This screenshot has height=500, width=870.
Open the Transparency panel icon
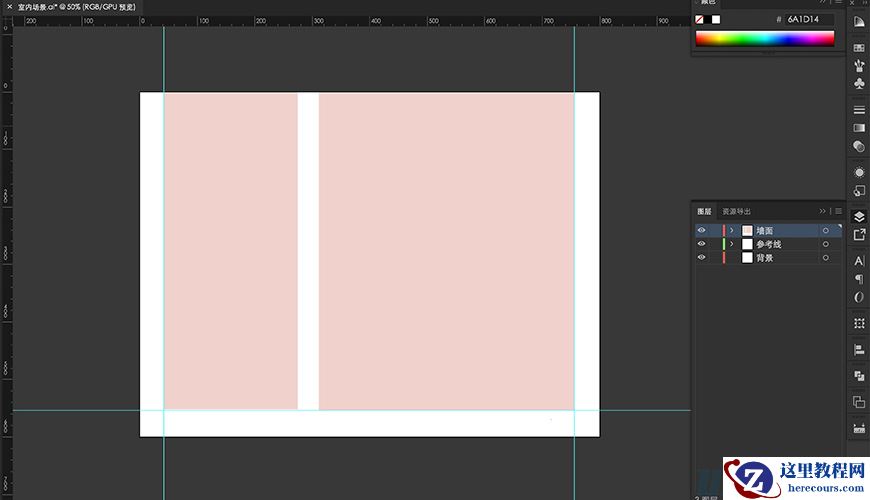coord(859,146)
